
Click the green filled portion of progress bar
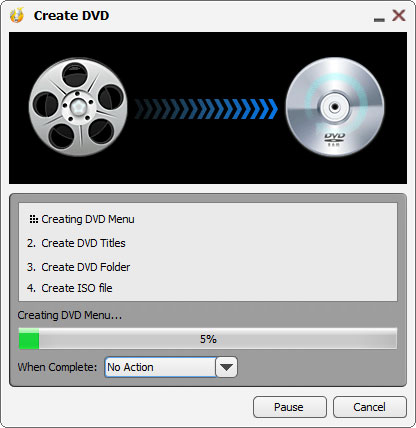[x=29, y=339]
